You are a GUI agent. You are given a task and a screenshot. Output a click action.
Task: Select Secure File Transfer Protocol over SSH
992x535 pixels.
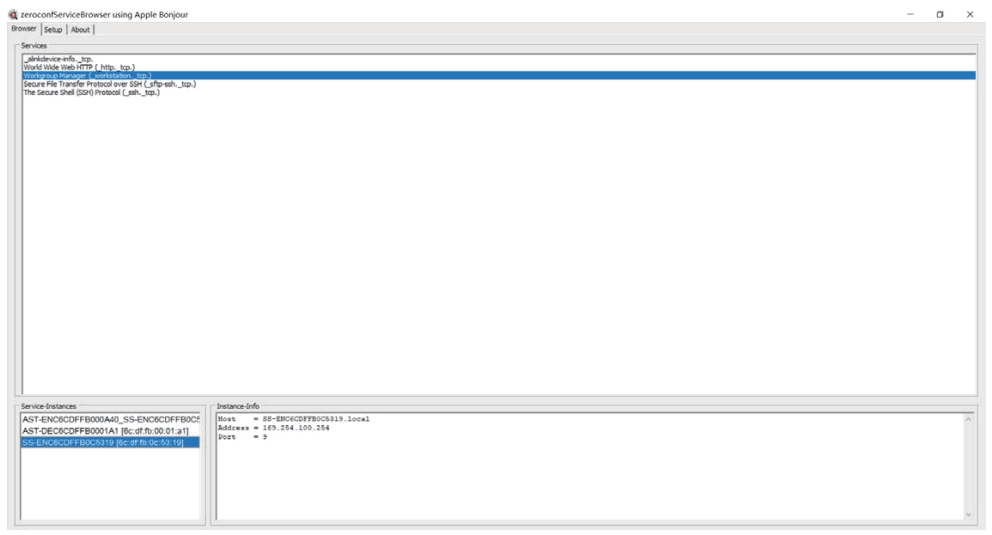click(x=499, y=83)
